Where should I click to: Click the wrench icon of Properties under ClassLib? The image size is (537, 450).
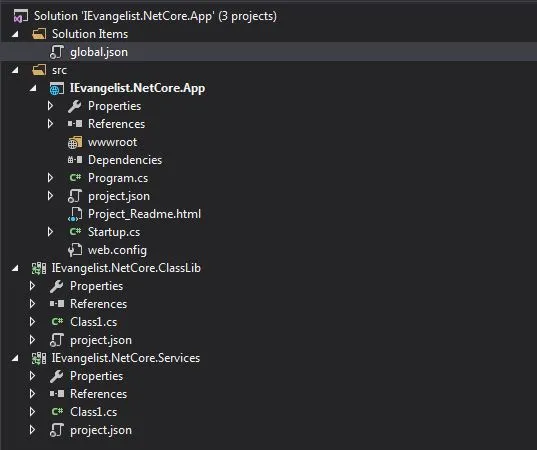click(x=57, y=286)
